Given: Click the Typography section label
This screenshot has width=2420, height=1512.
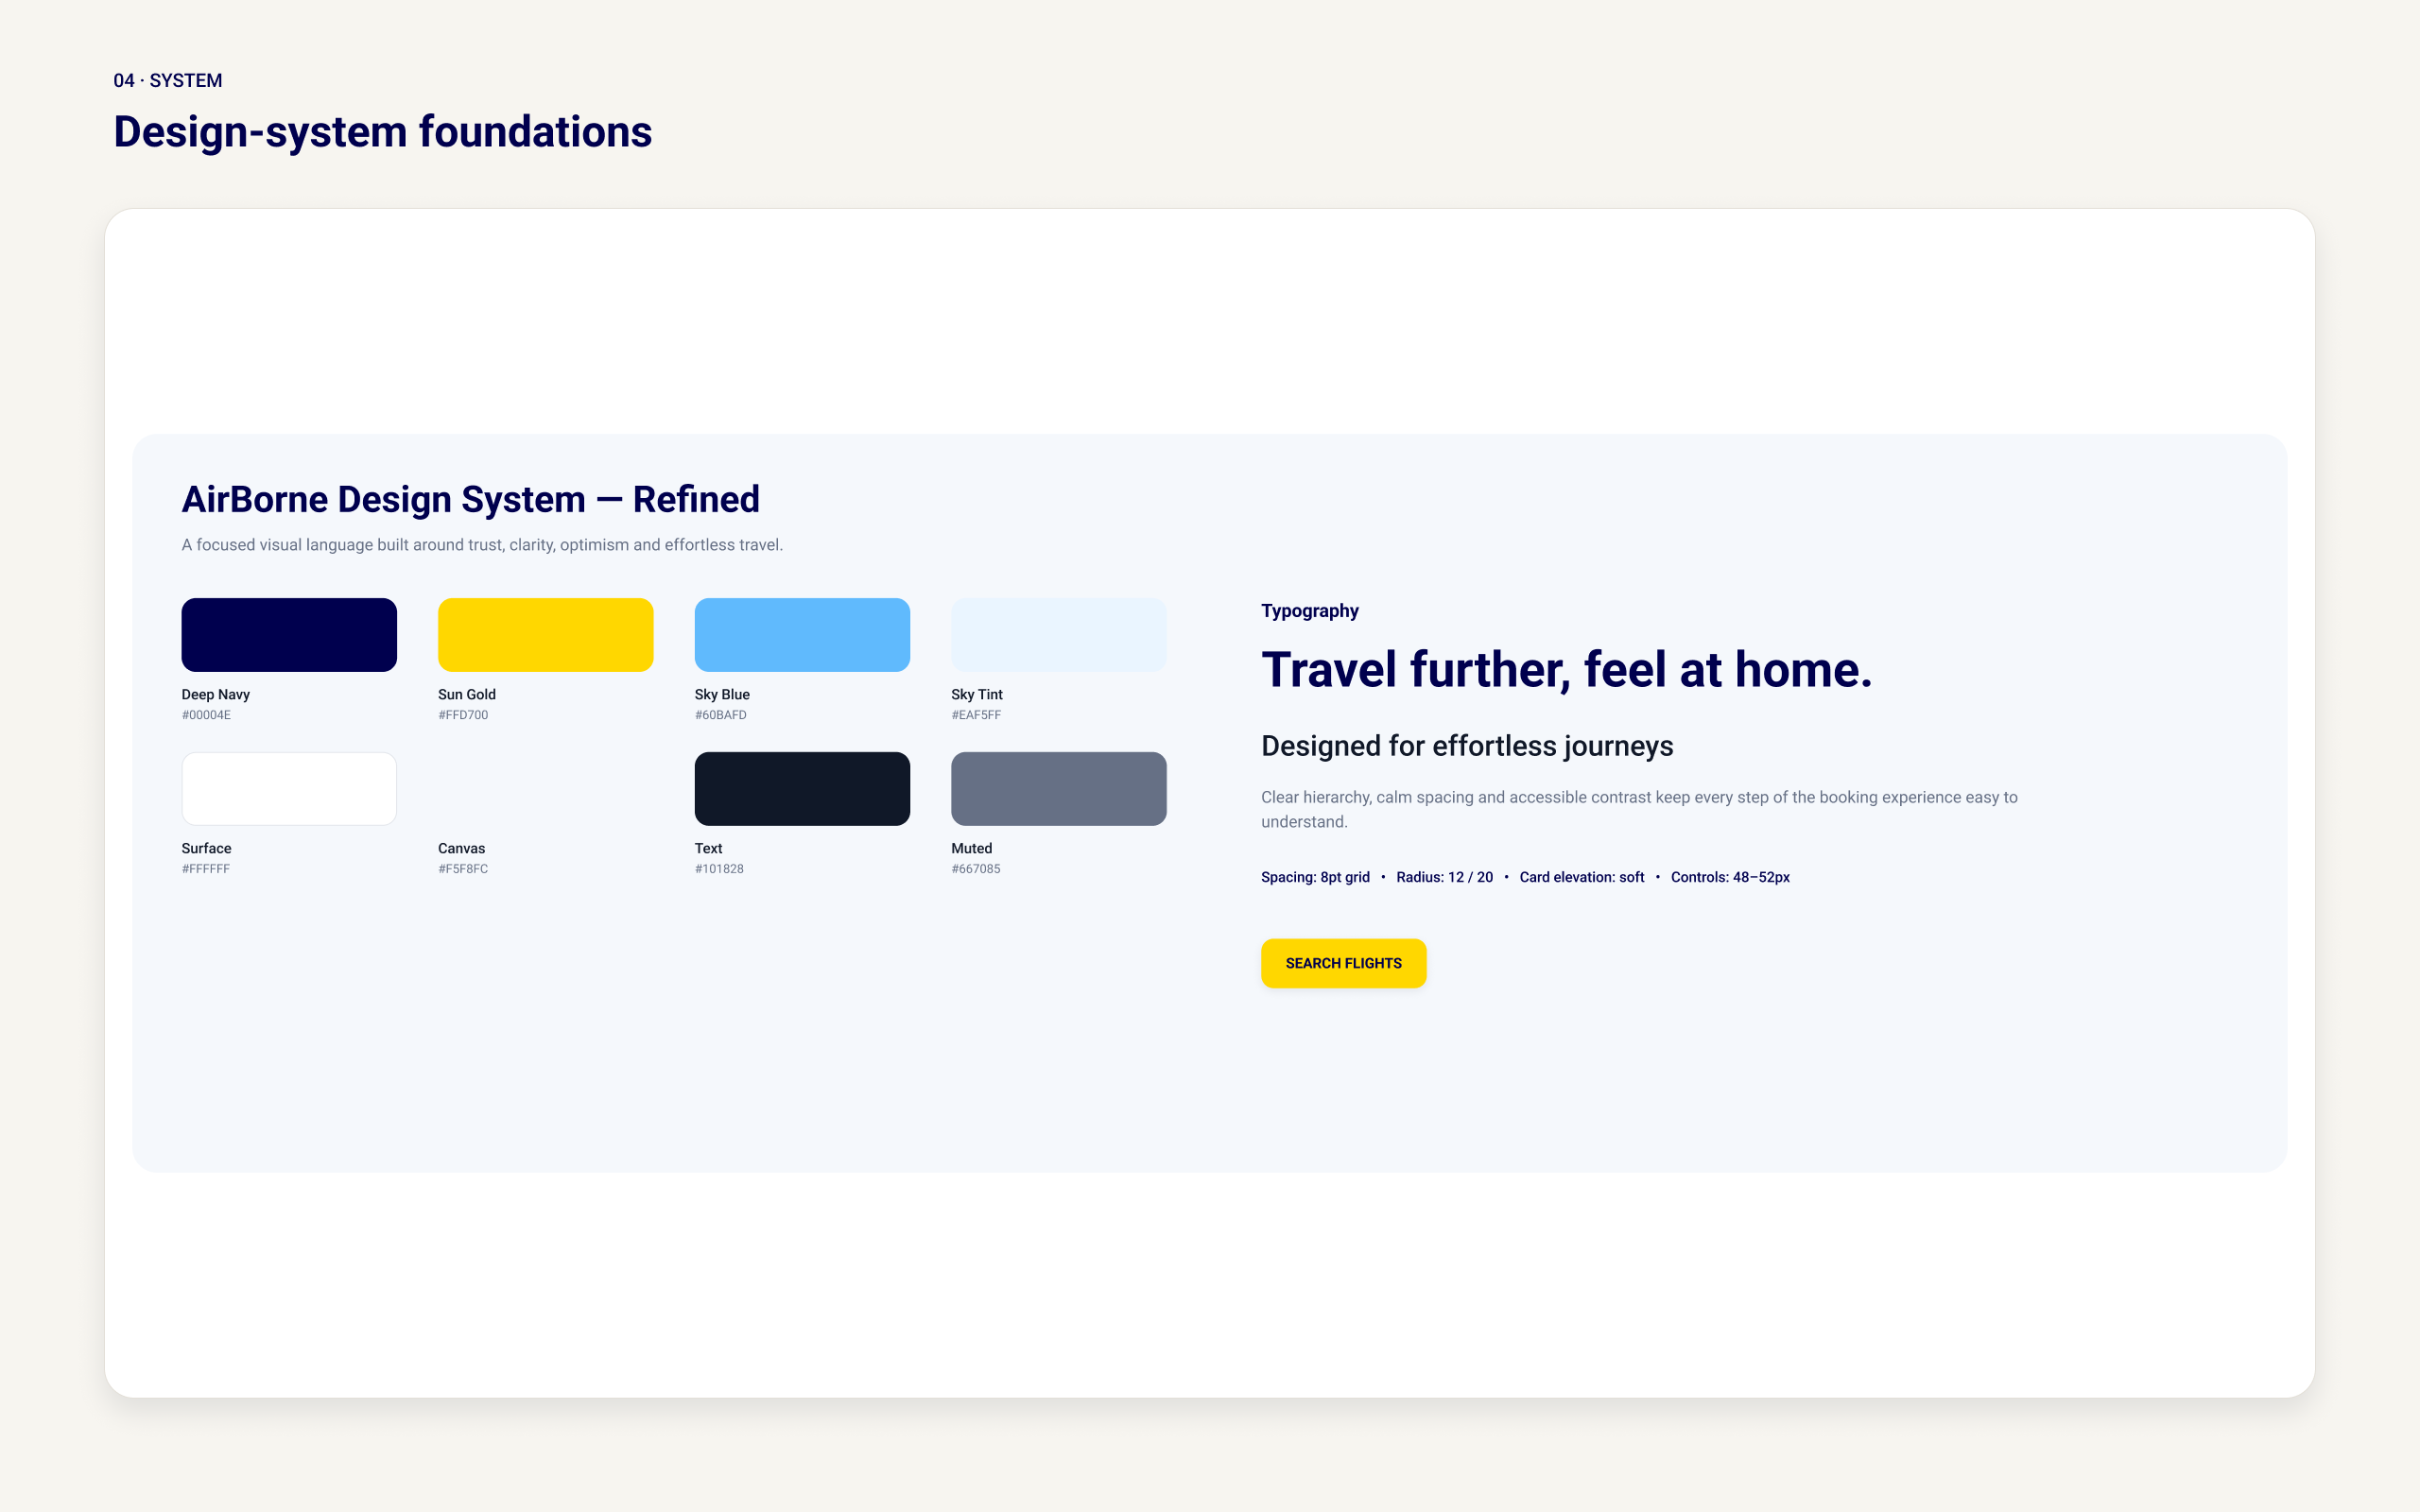Looking at the screenshot, I should pos(1309,611).
